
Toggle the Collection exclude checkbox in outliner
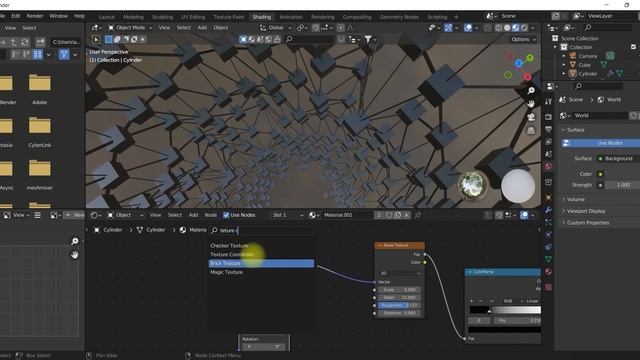tap(633, 47)
